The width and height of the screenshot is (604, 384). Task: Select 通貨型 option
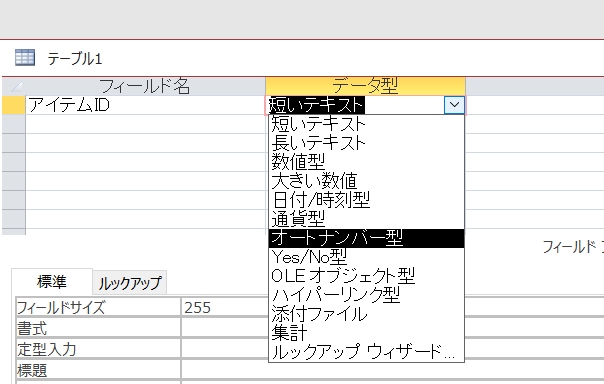point(366,219)
